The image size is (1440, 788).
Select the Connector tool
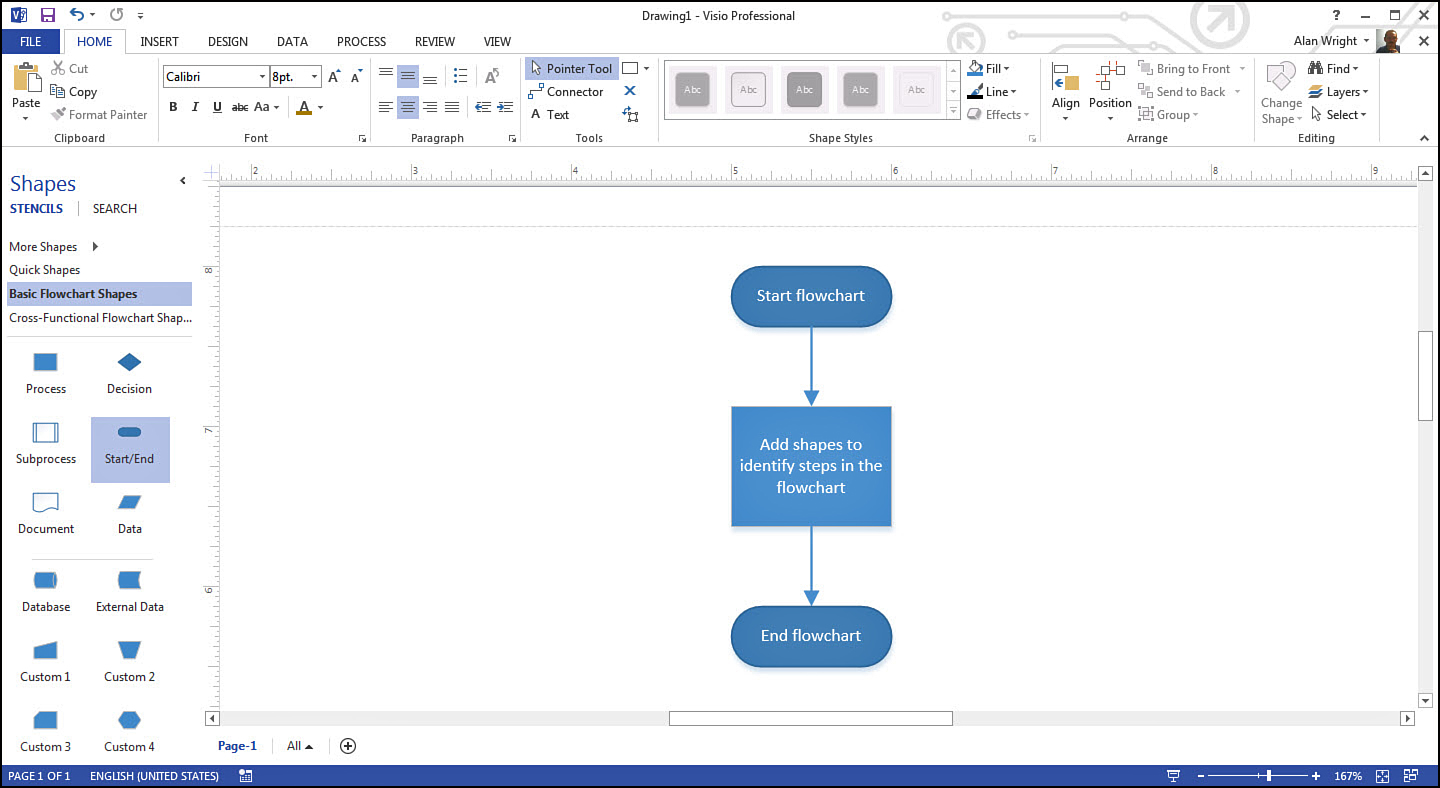click(566, 92)
